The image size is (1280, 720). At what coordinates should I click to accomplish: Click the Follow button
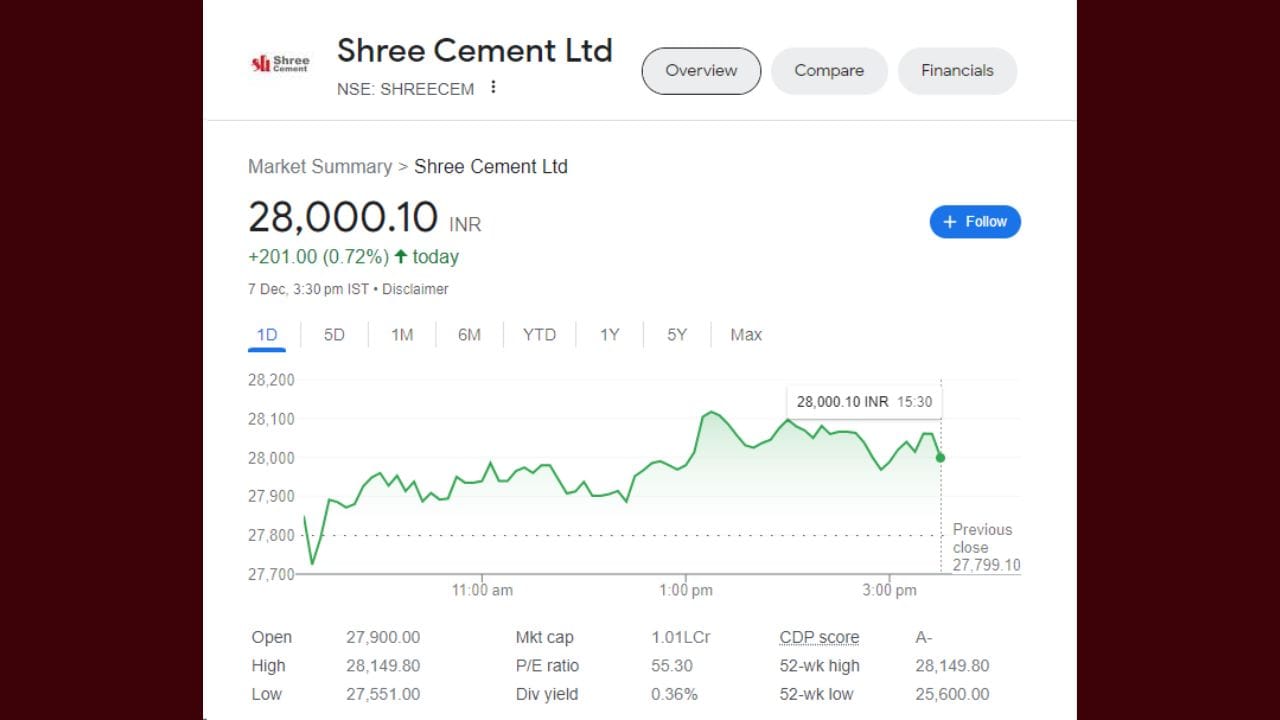(x=975, y=222)
